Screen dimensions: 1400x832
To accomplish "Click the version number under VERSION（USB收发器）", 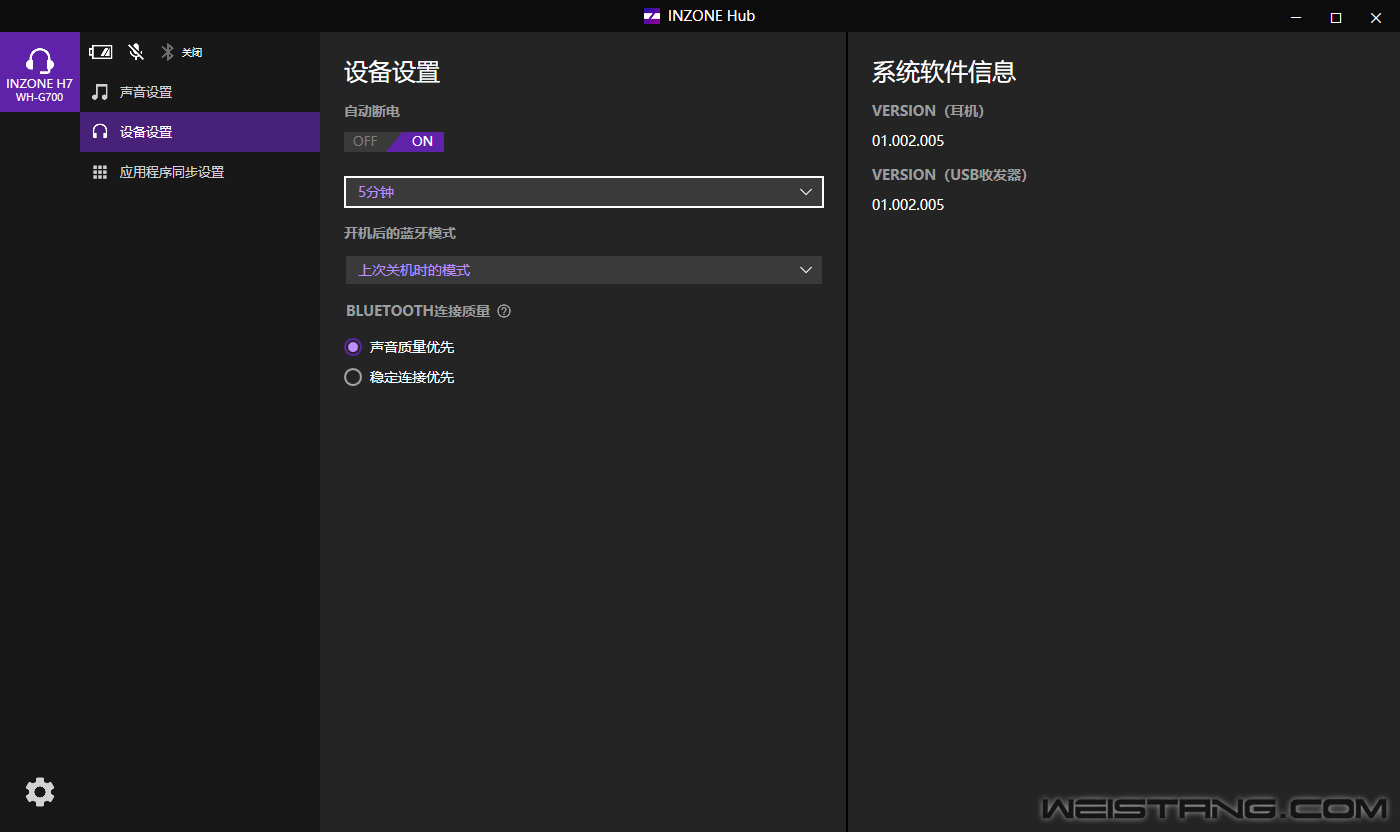I will coord(908,205).
